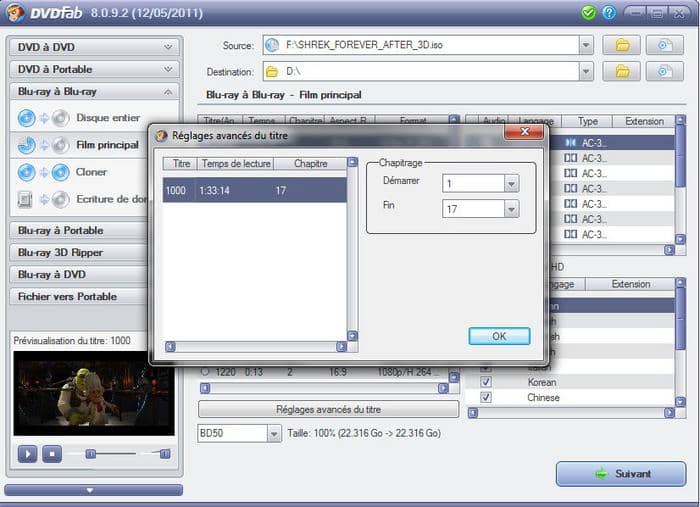The height and width of the screenshot is (507, 700).
Task: Browse for source folder icon
Action: pyautogui.click(x=622, y=45)
